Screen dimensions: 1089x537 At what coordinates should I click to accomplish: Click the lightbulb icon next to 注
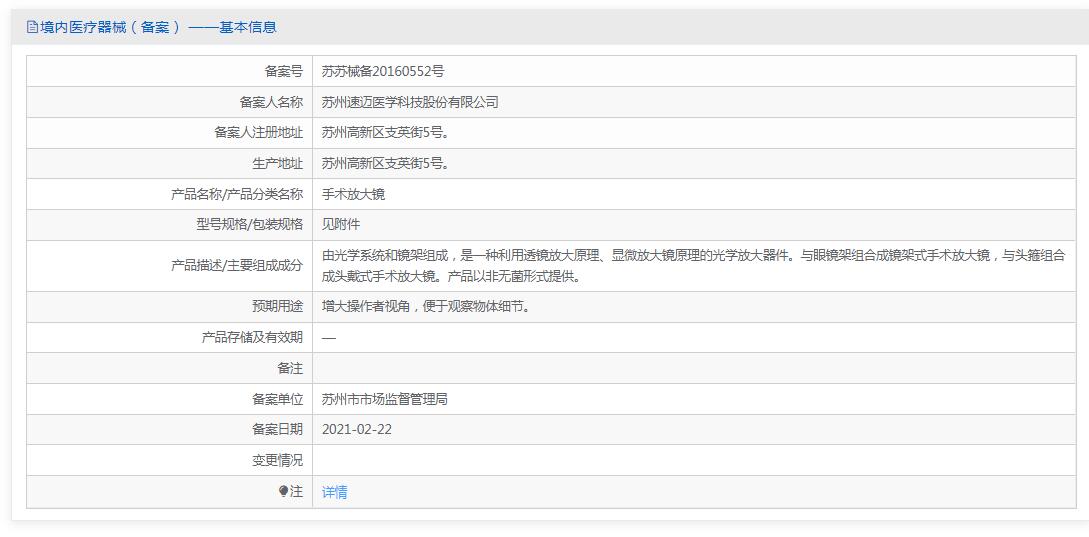point(283,491)
